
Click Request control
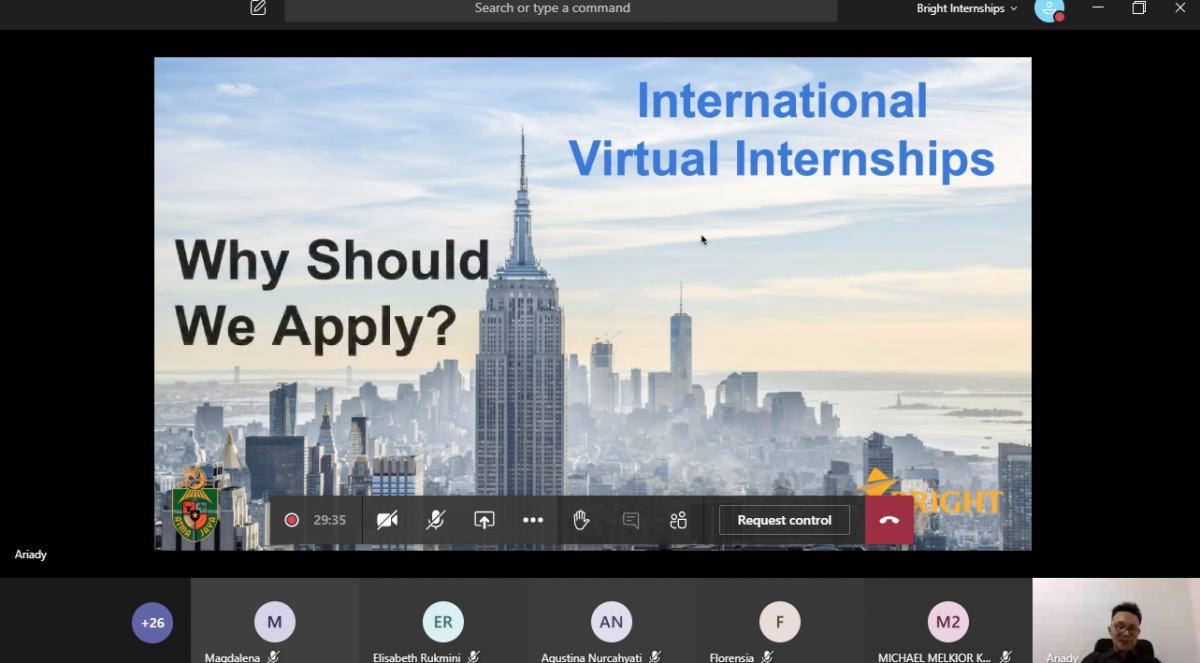(x=784, y=520)
